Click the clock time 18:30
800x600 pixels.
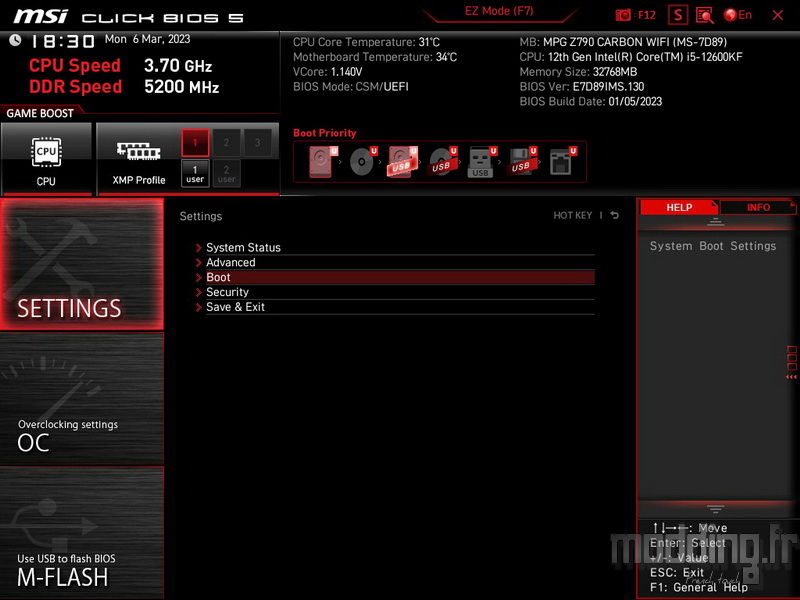point(63,41)
